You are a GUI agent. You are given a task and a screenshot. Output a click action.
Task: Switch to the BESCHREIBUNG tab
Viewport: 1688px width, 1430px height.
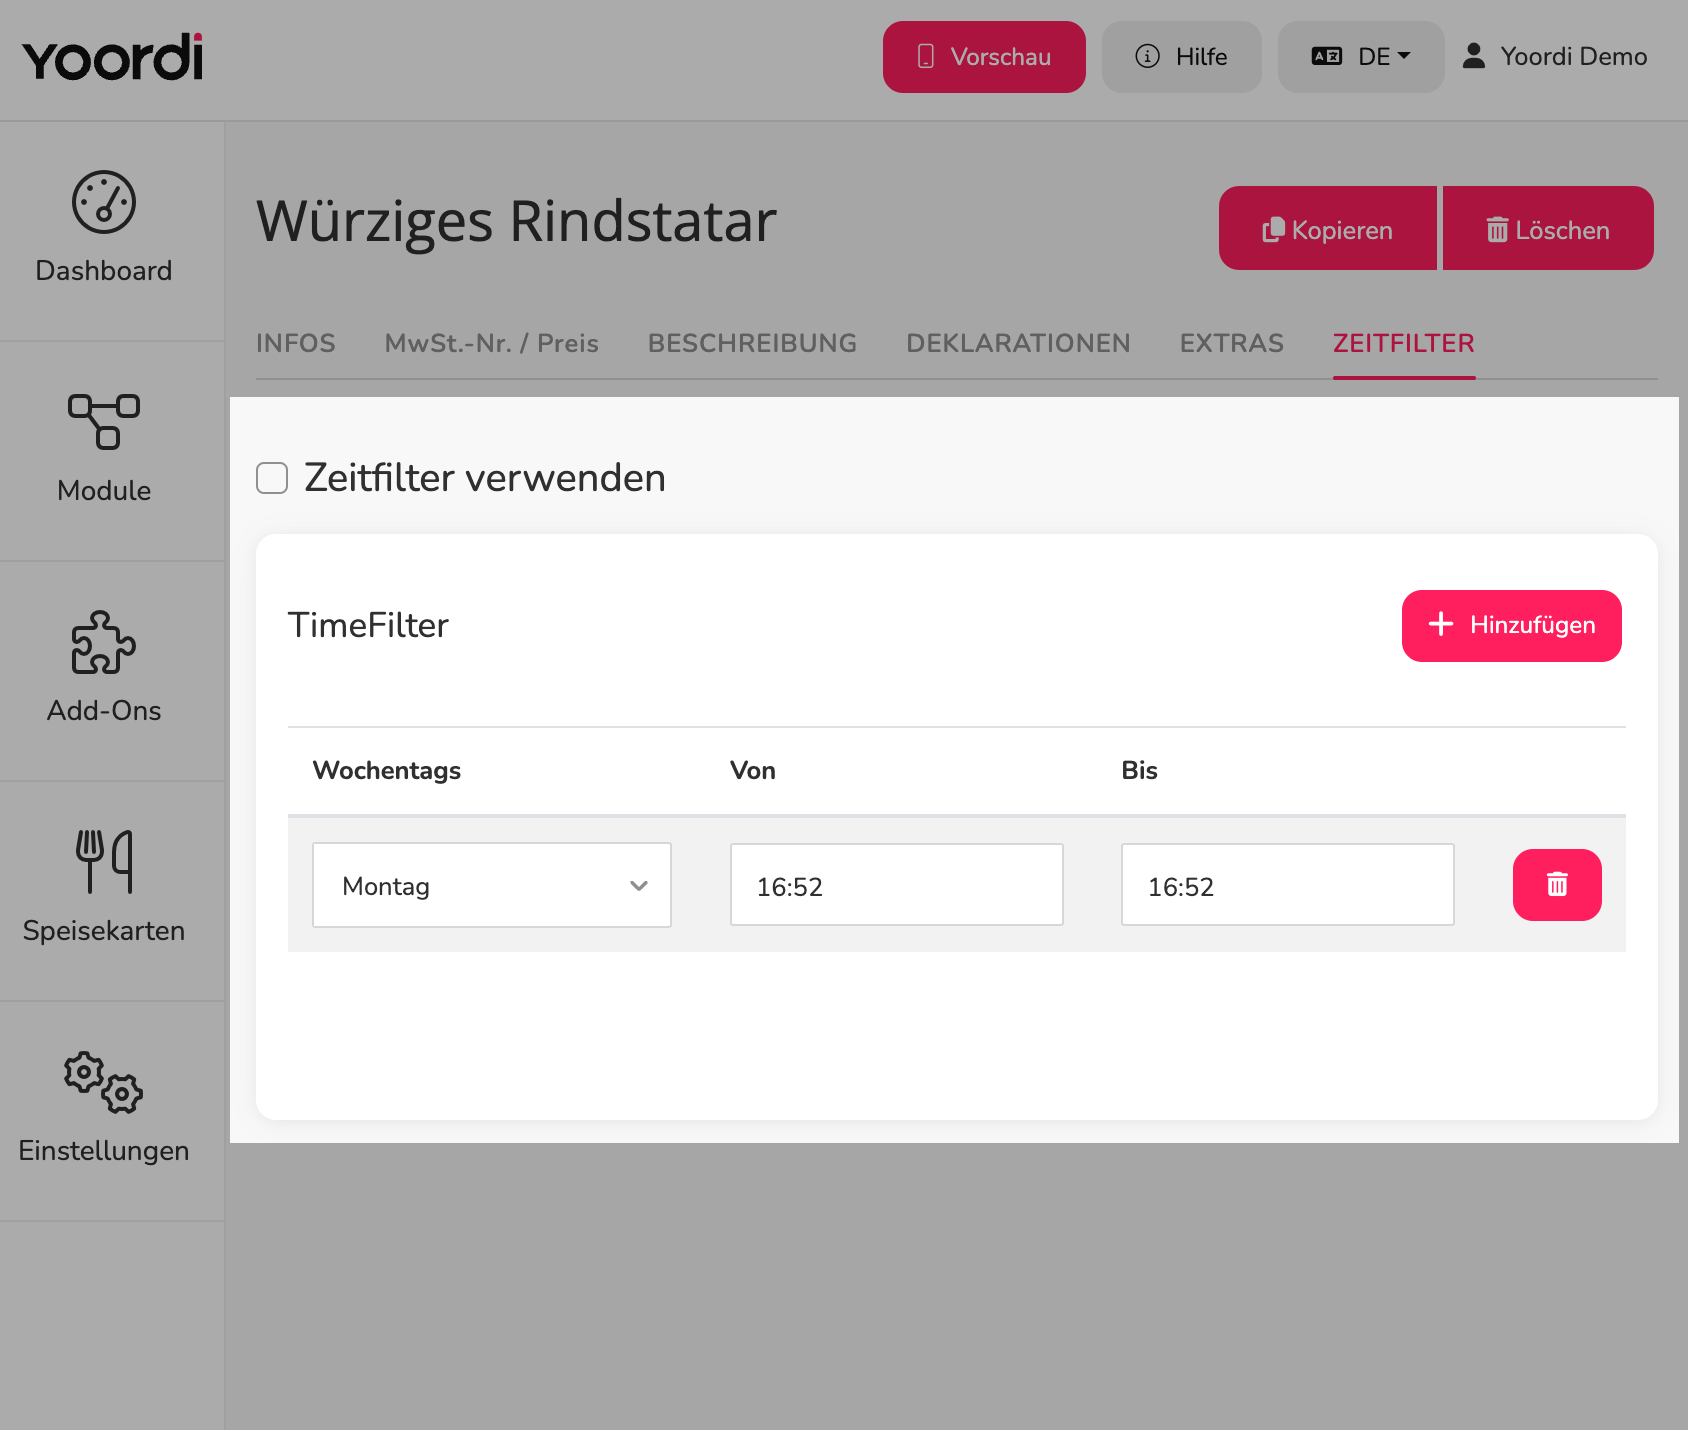coord(753,343)
